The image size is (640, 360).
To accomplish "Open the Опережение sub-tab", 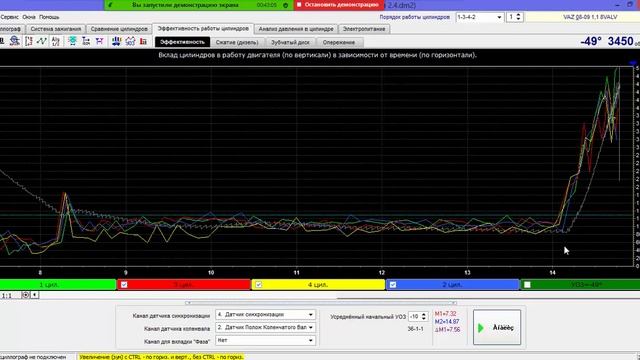I will click(x=339, y=42).
